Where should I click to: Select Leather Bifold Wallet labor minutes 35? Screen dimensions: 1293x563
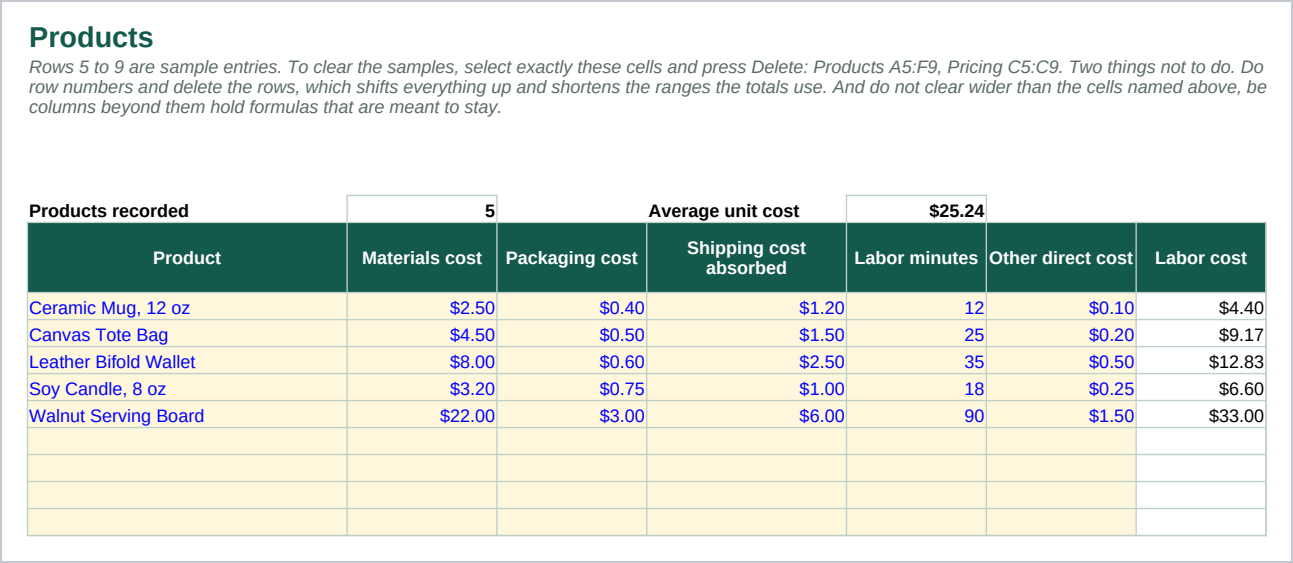click(x=916, y=361)
